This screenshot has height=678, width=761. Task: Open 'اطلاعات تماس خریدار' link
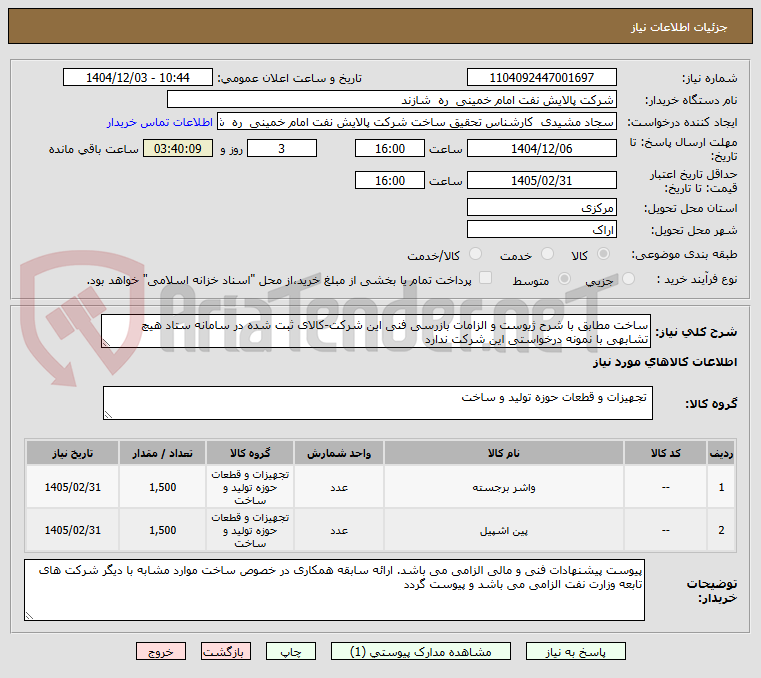point(160,122)
